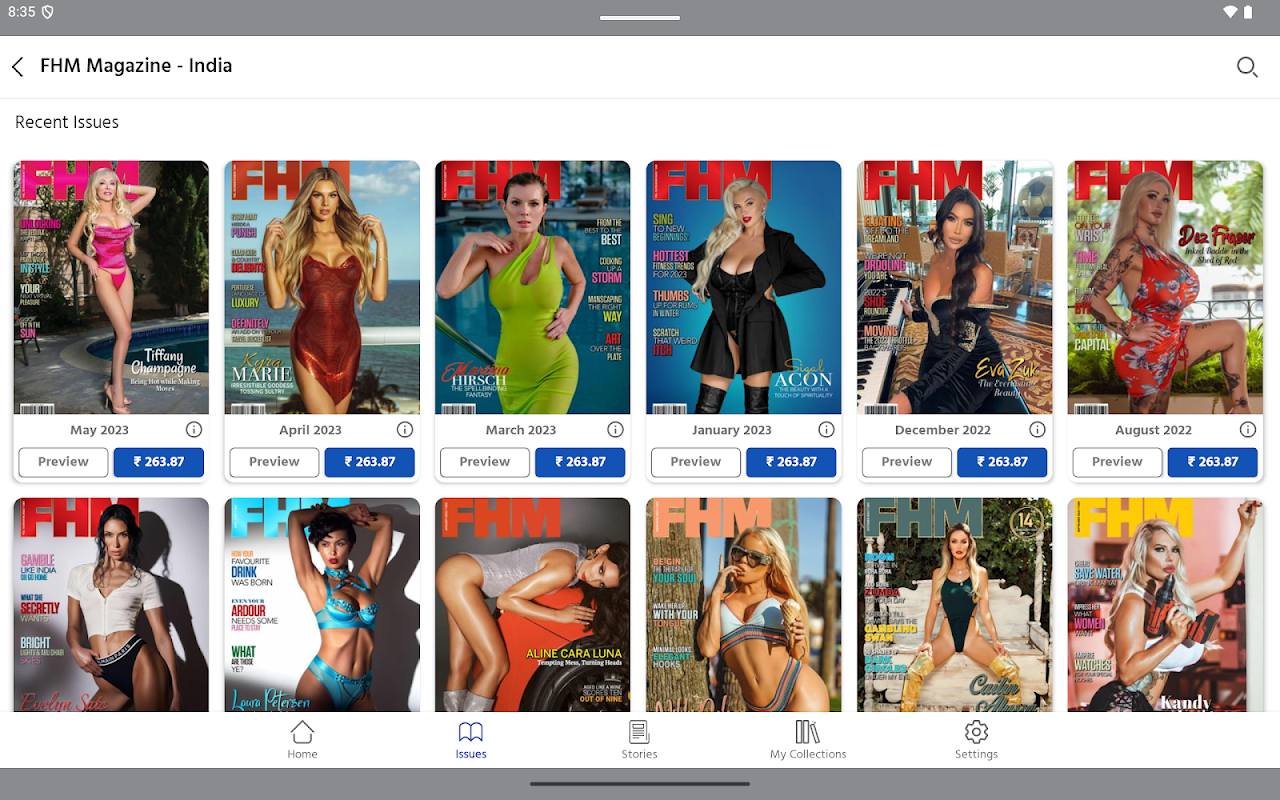
Task: Preview the April 2023 issue
Action: click(274, 462)
